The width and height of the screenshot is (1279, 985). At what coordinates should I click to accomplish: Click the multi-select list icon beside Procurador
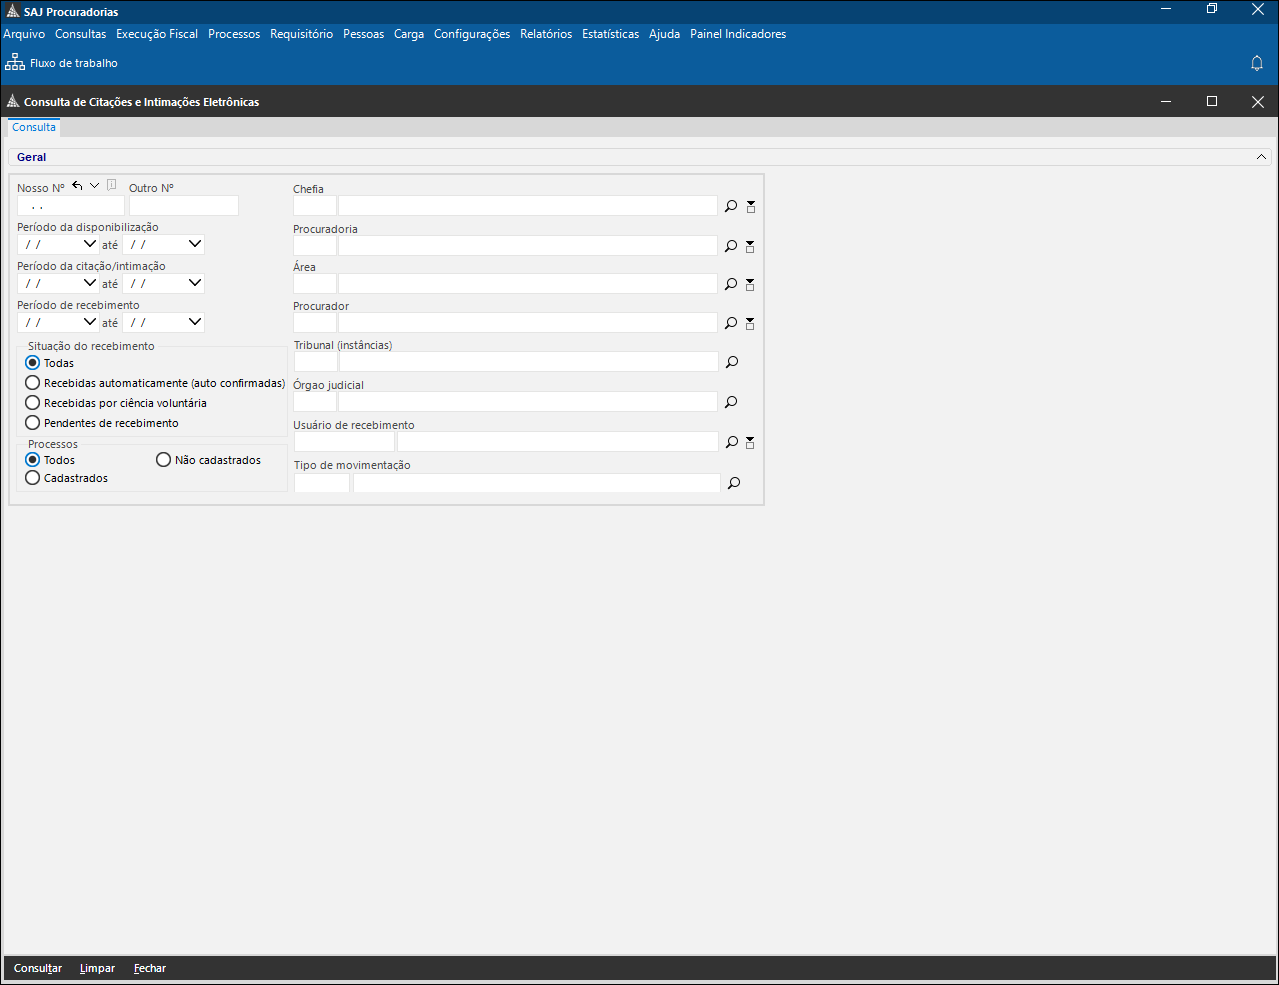(x=750, y=324)
